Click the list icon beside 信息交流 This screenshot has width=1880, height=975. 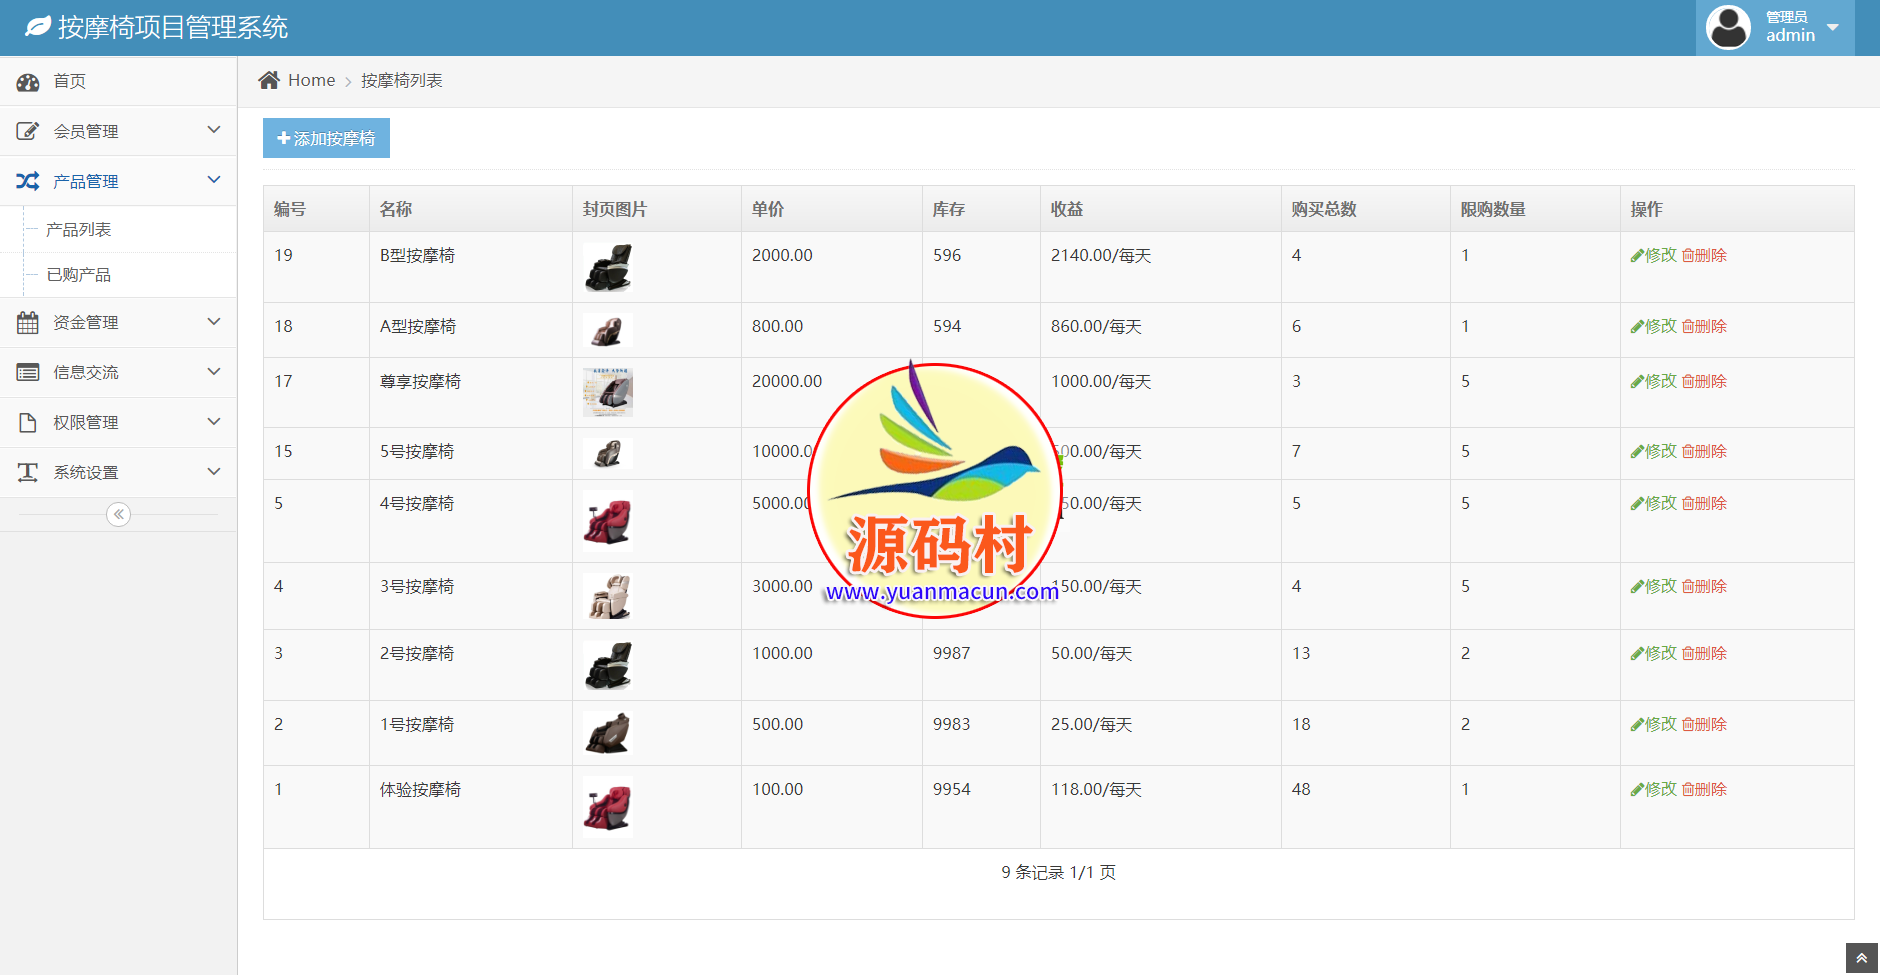tap(28, 372)
